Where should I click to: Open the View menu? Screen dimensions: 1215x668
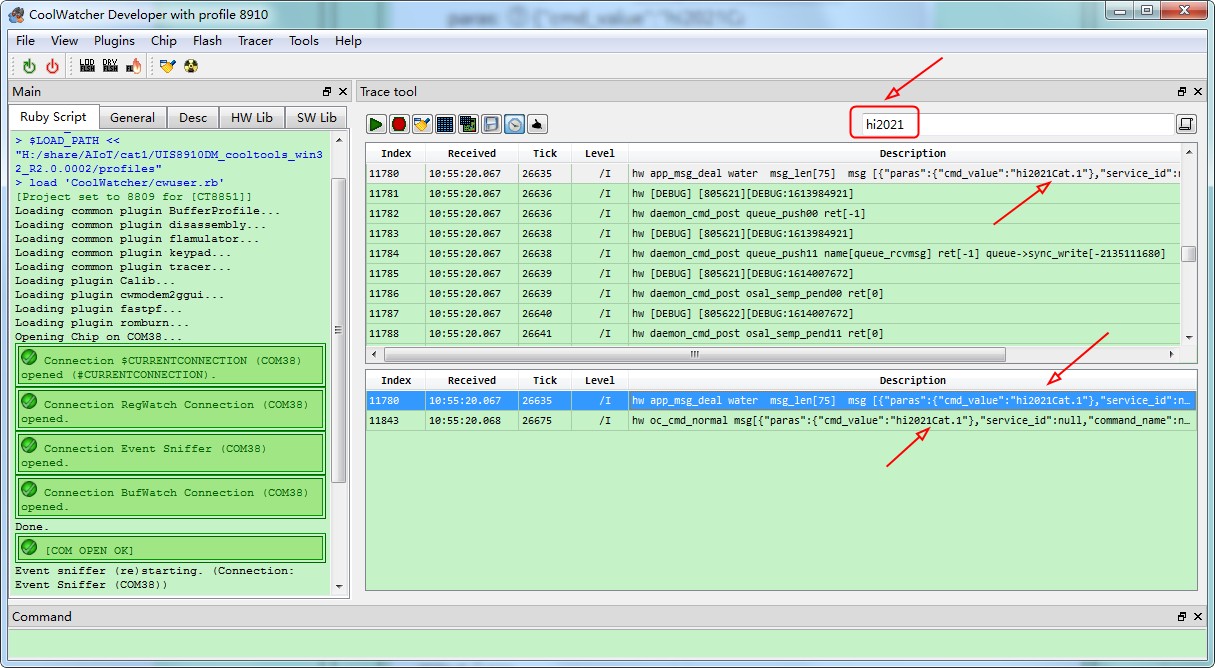pyautogui.click(x=64, y=41)
